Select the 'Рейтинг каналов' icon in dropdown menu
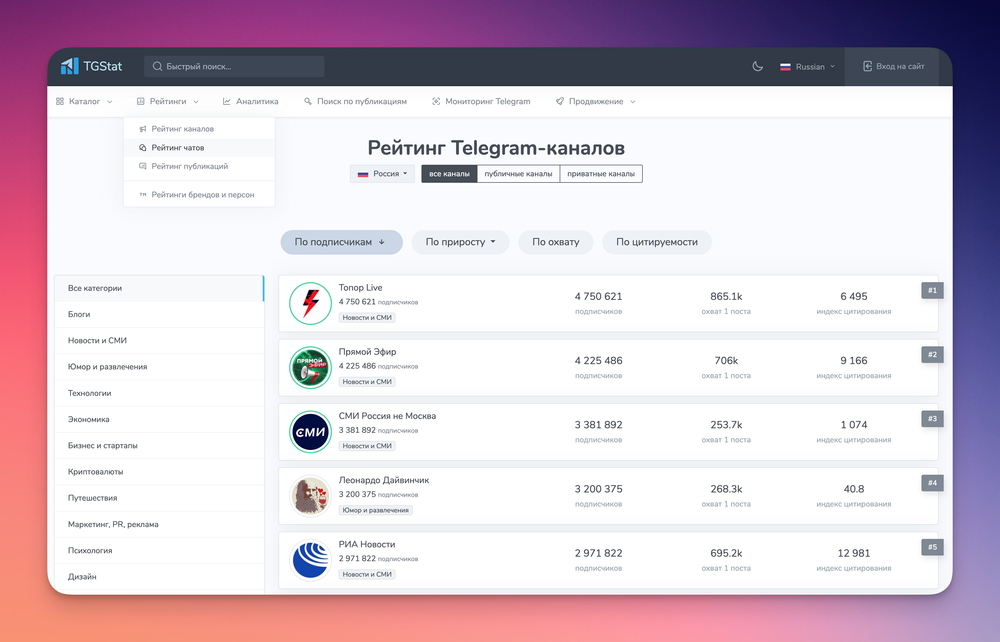The width and height of the screenshot is (1000, 642). tap(143, 128)
